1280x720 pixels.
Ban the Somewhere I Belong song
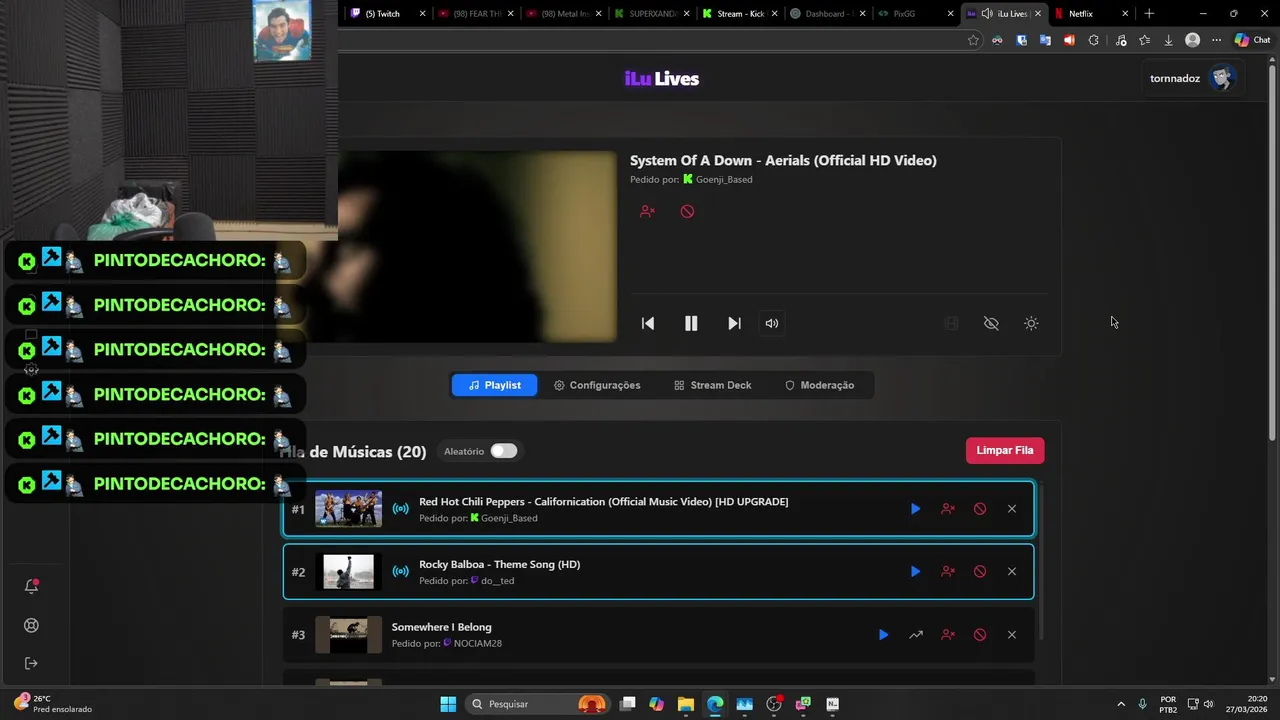coord(980,635)
